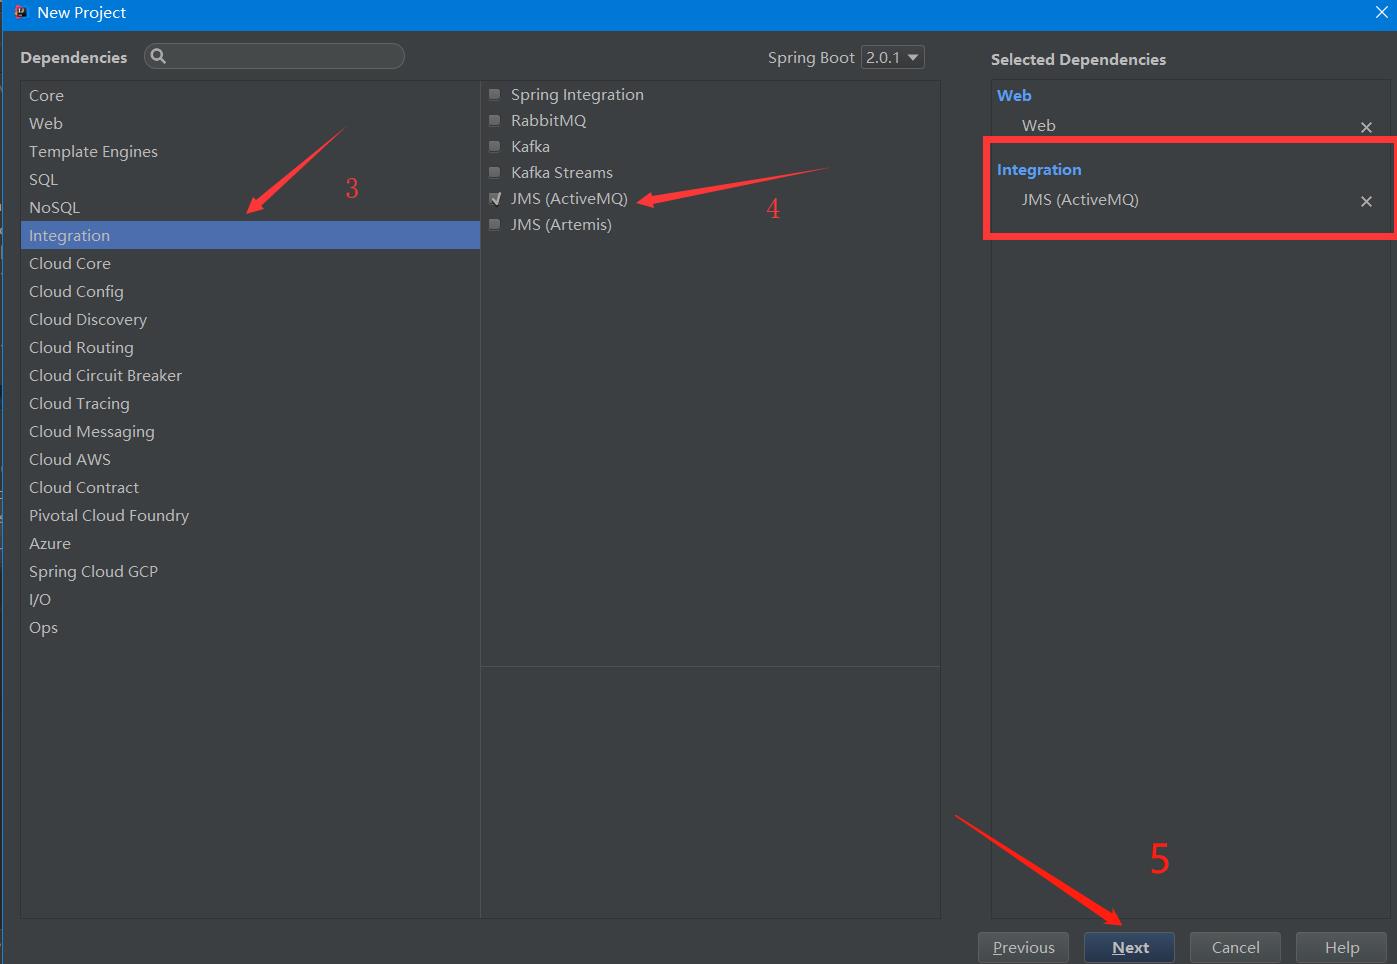Choose Pivotal Cloud Foundry category
Screen dimensions: 1397x964
tap(250, 515)
